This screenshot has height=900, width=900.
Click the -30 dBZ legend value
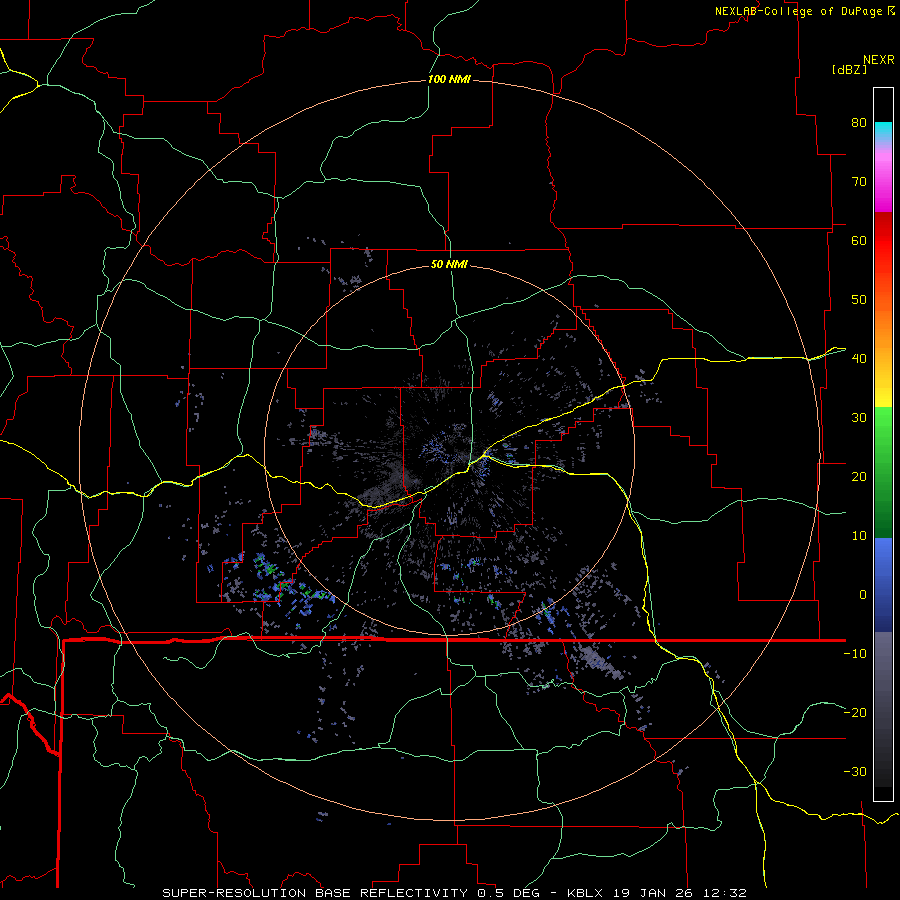[x=855, y=771]
